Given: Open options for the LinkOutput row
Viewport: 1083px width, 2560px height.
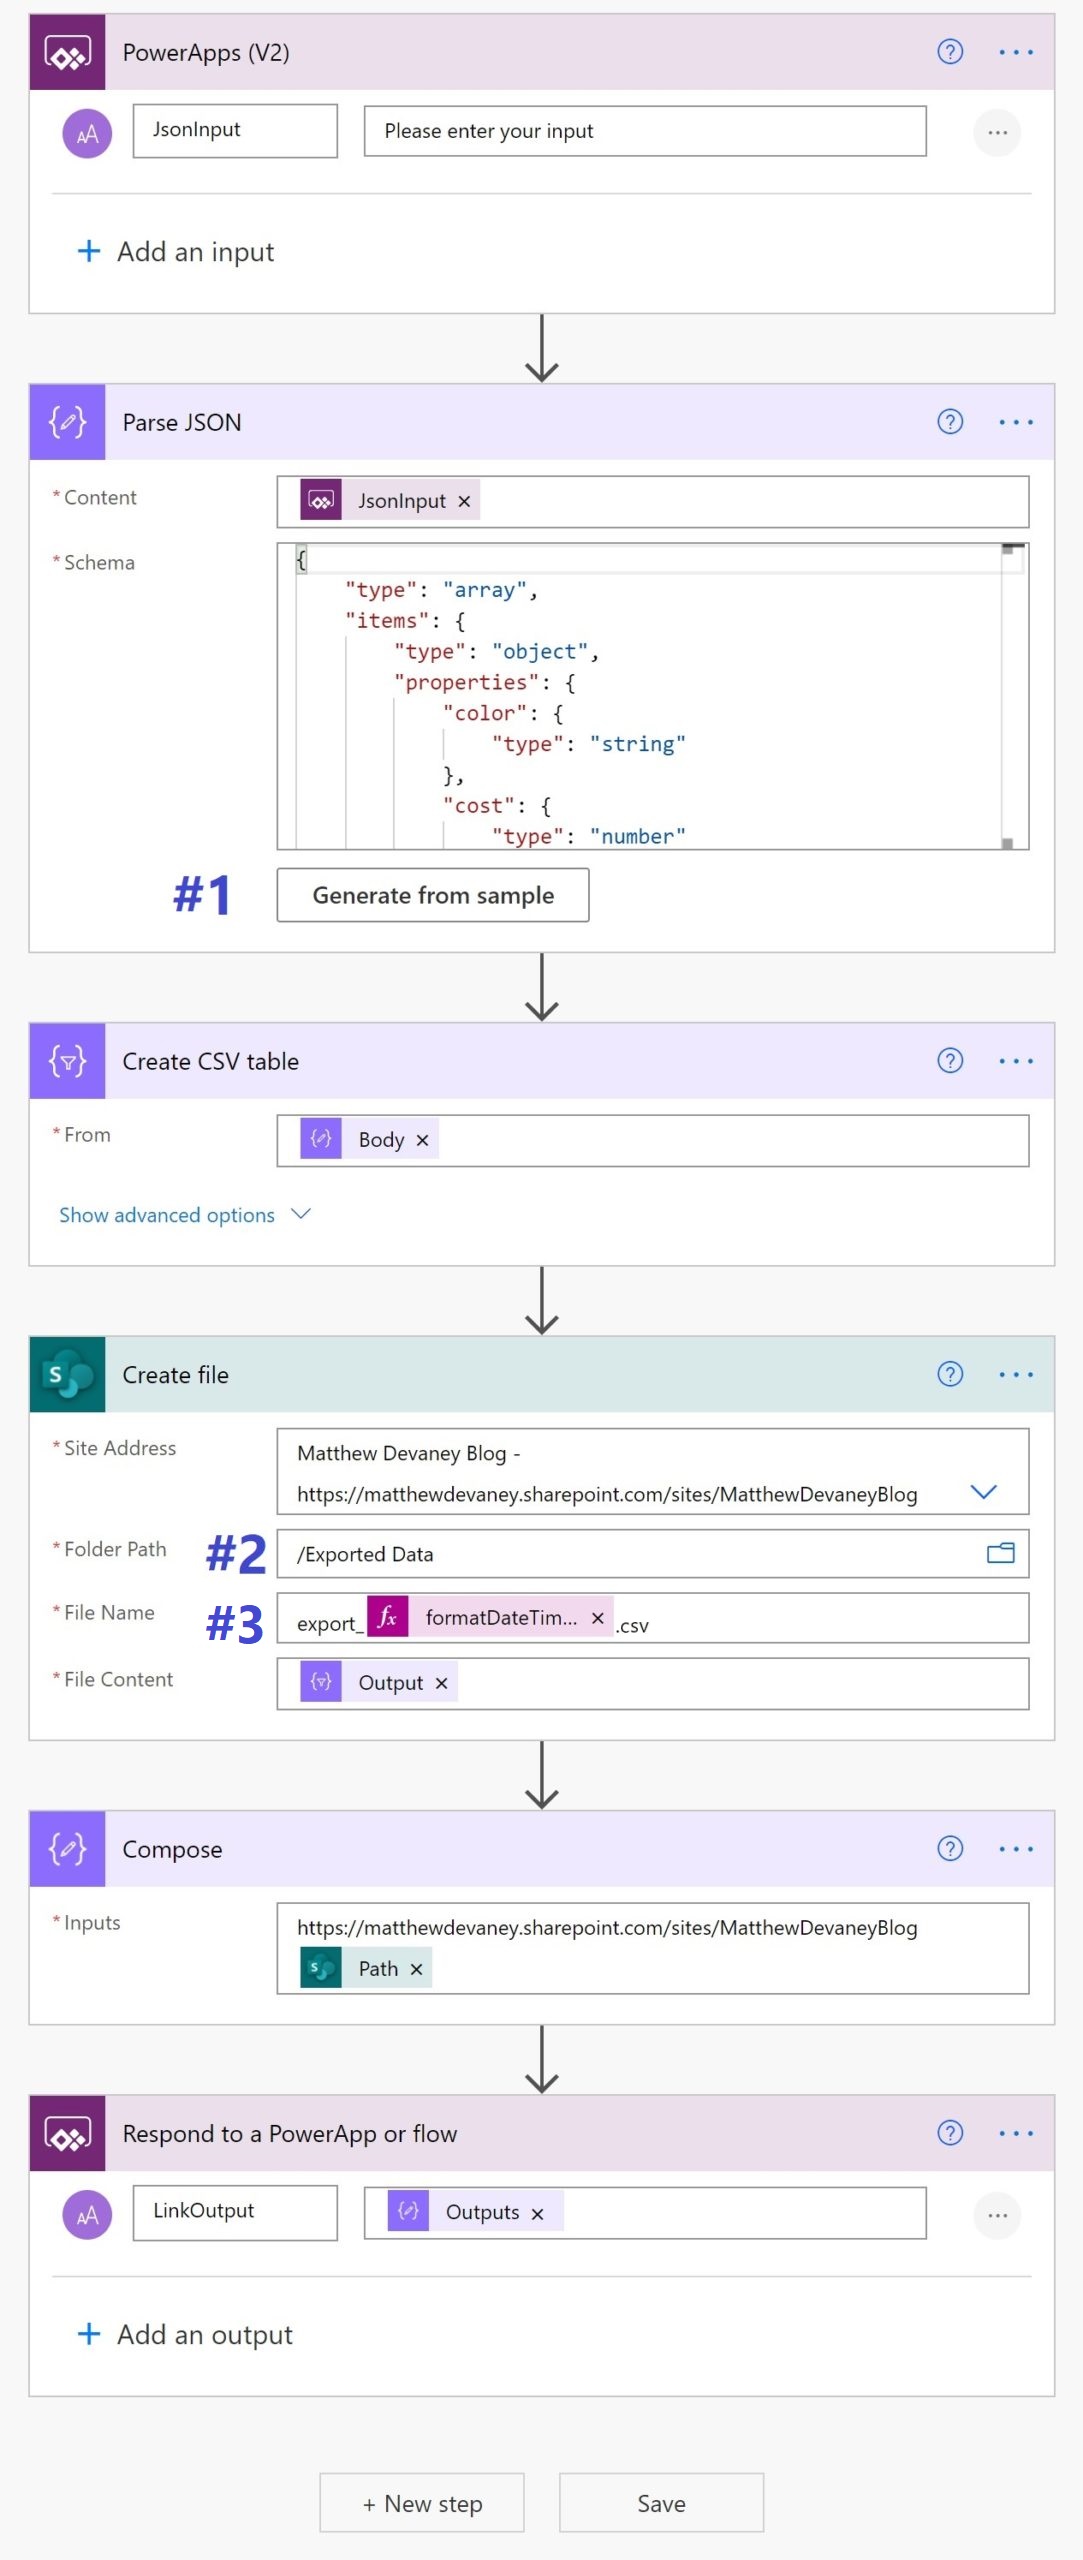Looking at the screenshot, I should tap(997, 2215).
